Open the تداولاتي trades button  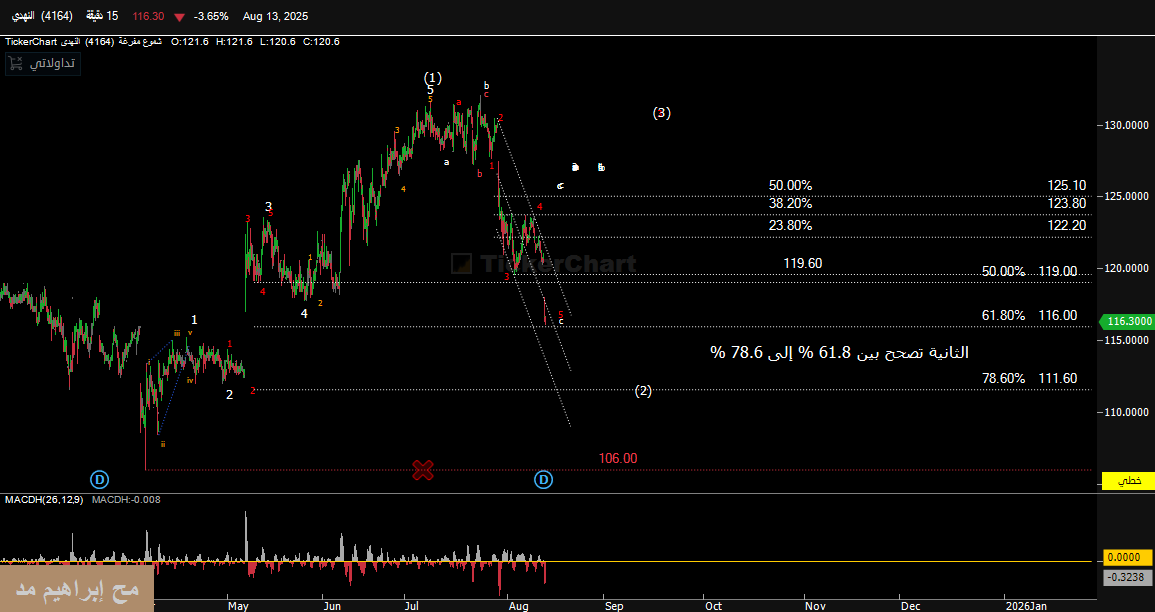pyautogui.click(x=42, y=63)
